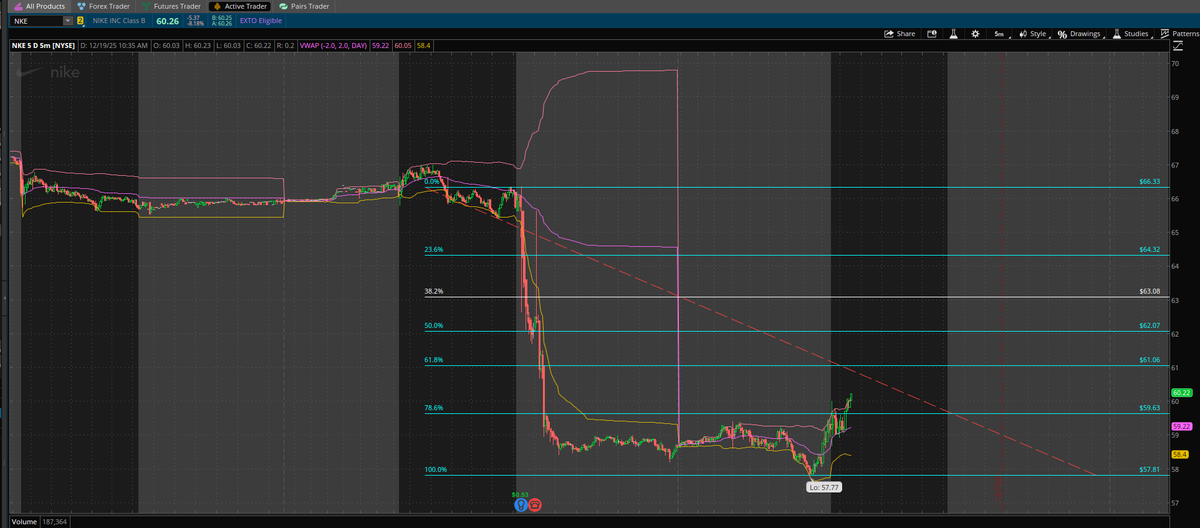Click the flask Edit studies icon
The image size is (1200, 528).
pos(954,34)
